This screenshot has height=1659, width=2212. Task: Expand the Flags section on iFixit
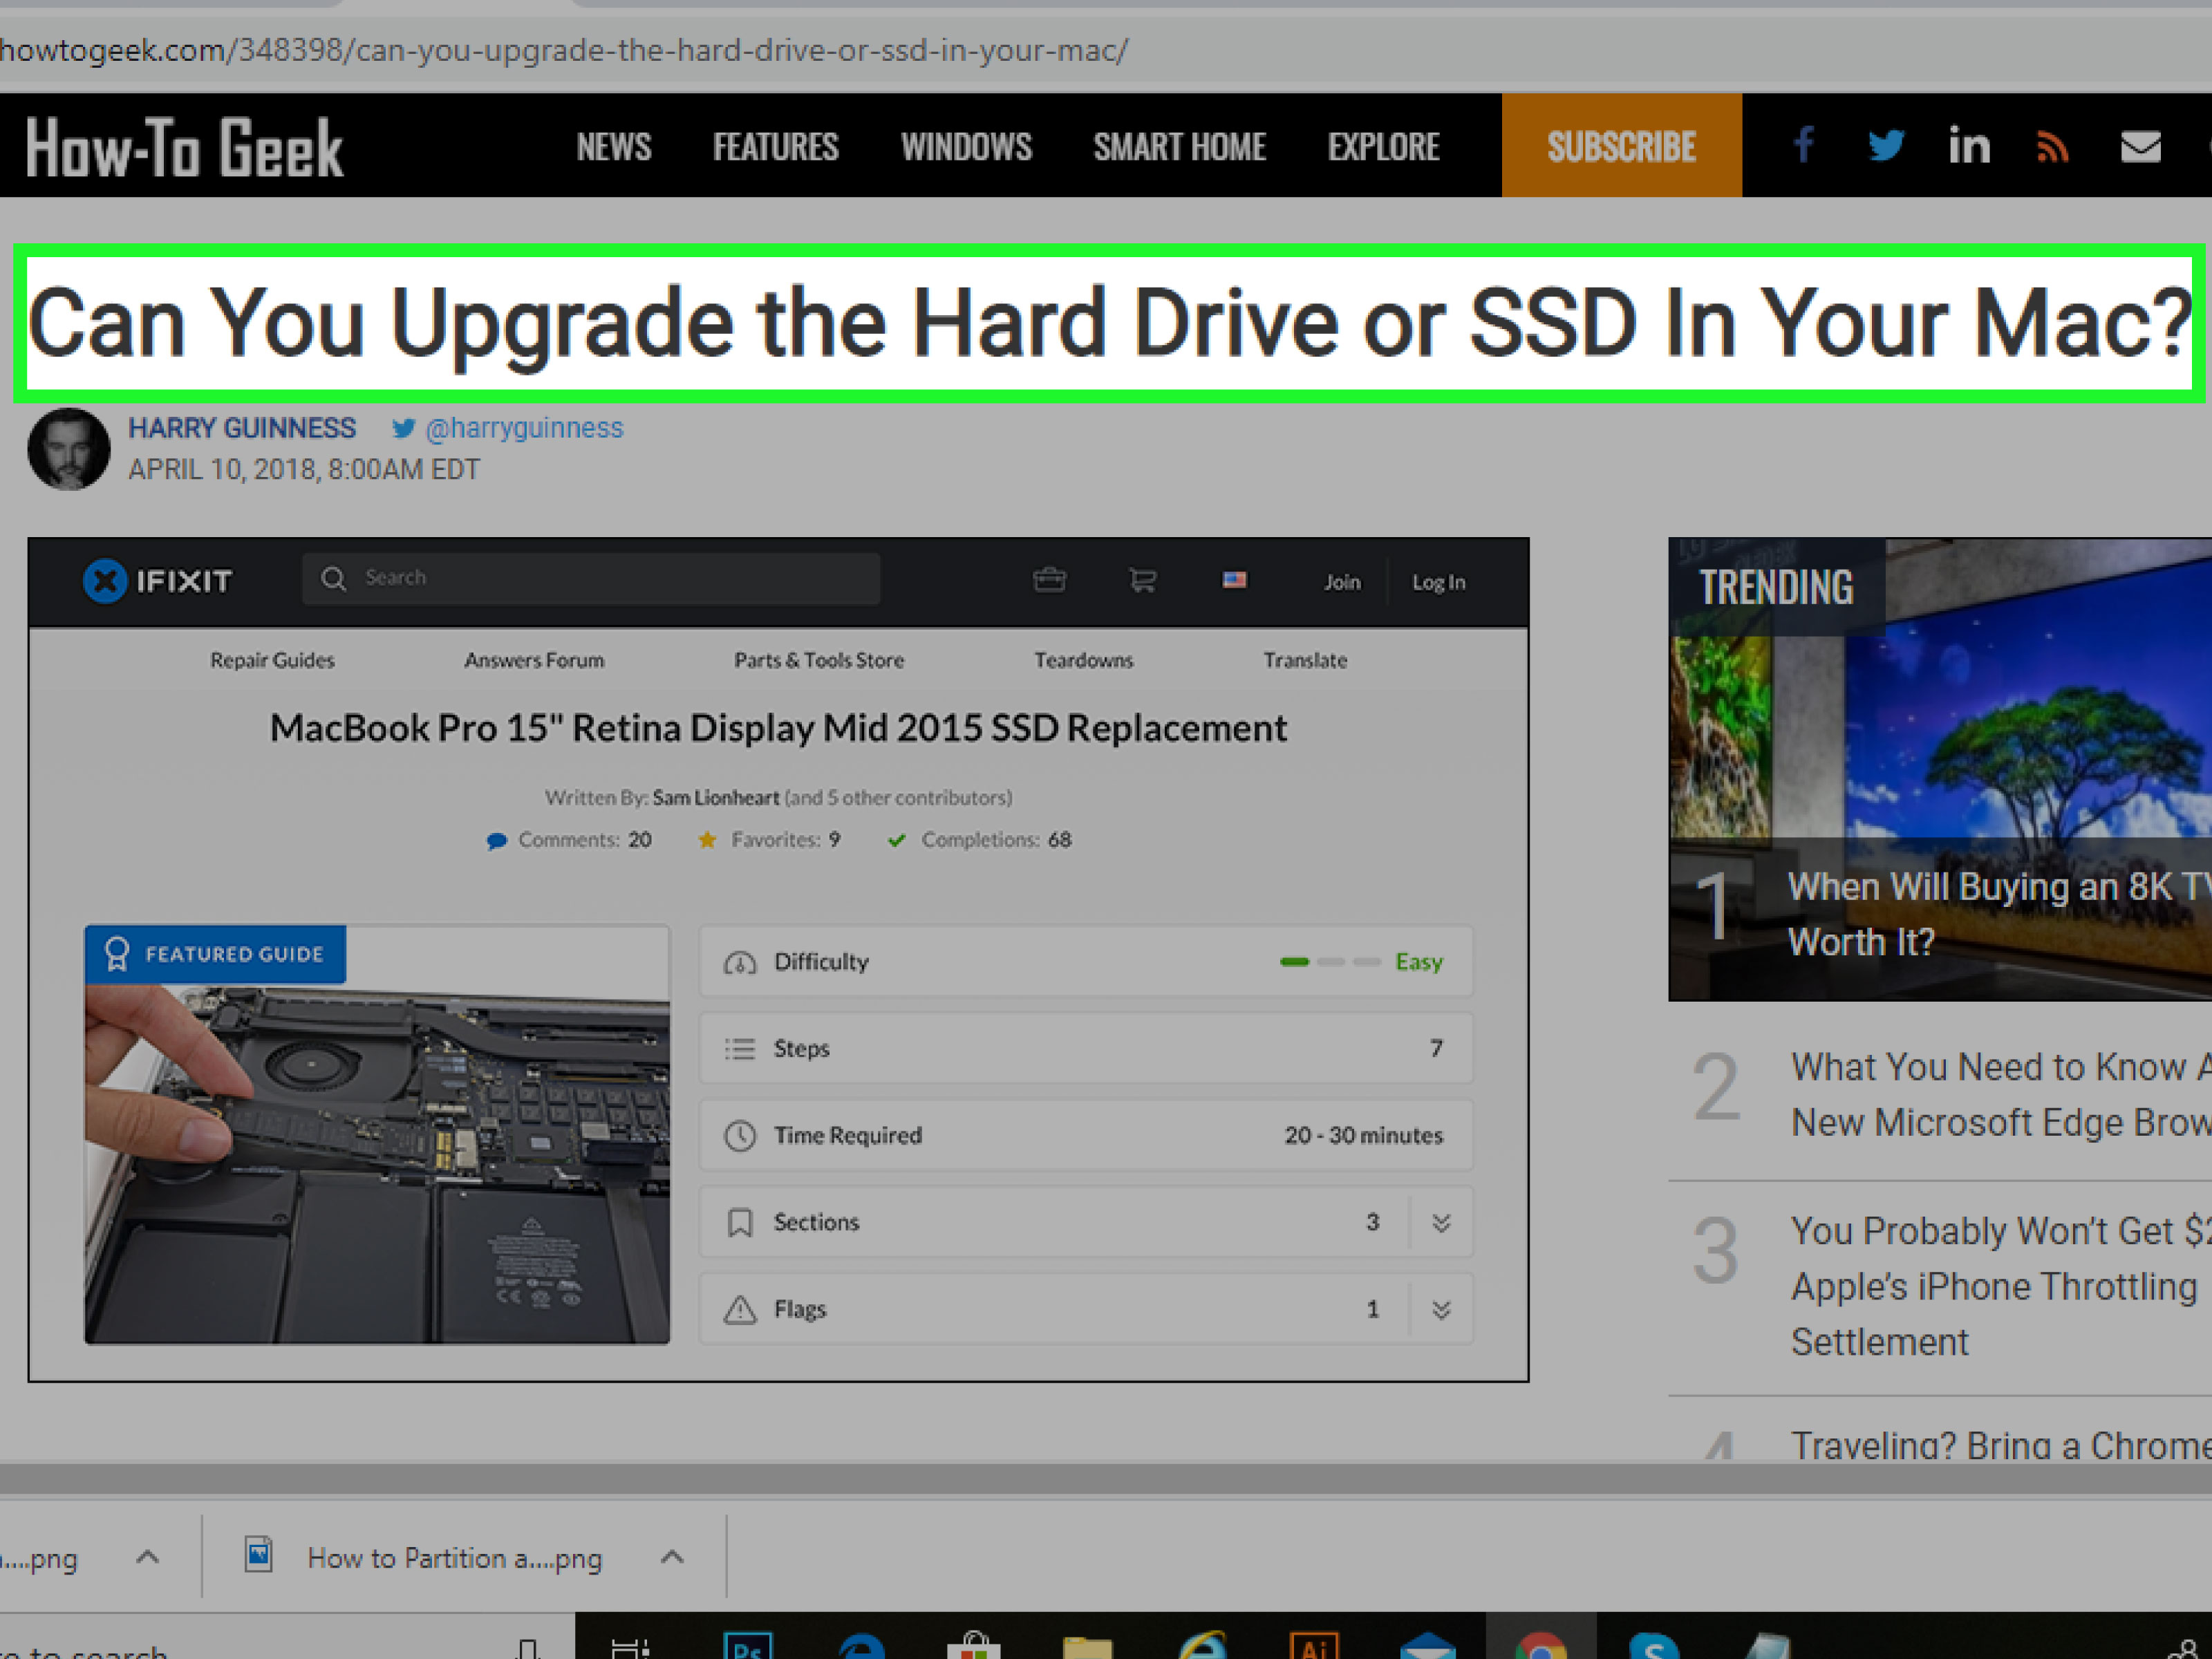point(1441,1308)
